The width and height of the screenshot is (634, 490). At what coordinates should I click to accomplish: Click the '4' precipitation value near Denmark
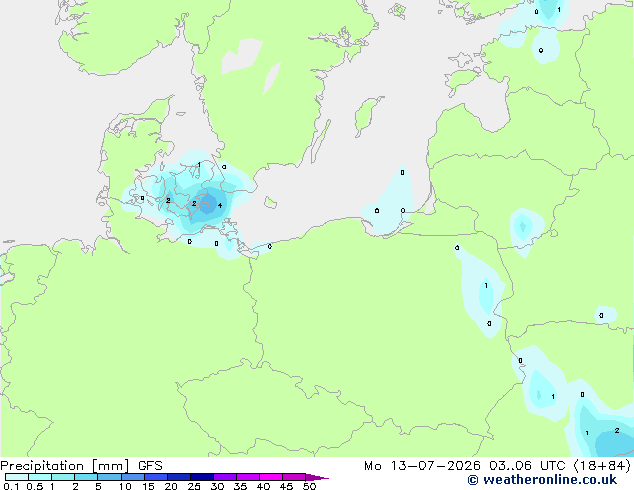click(220, 205)
